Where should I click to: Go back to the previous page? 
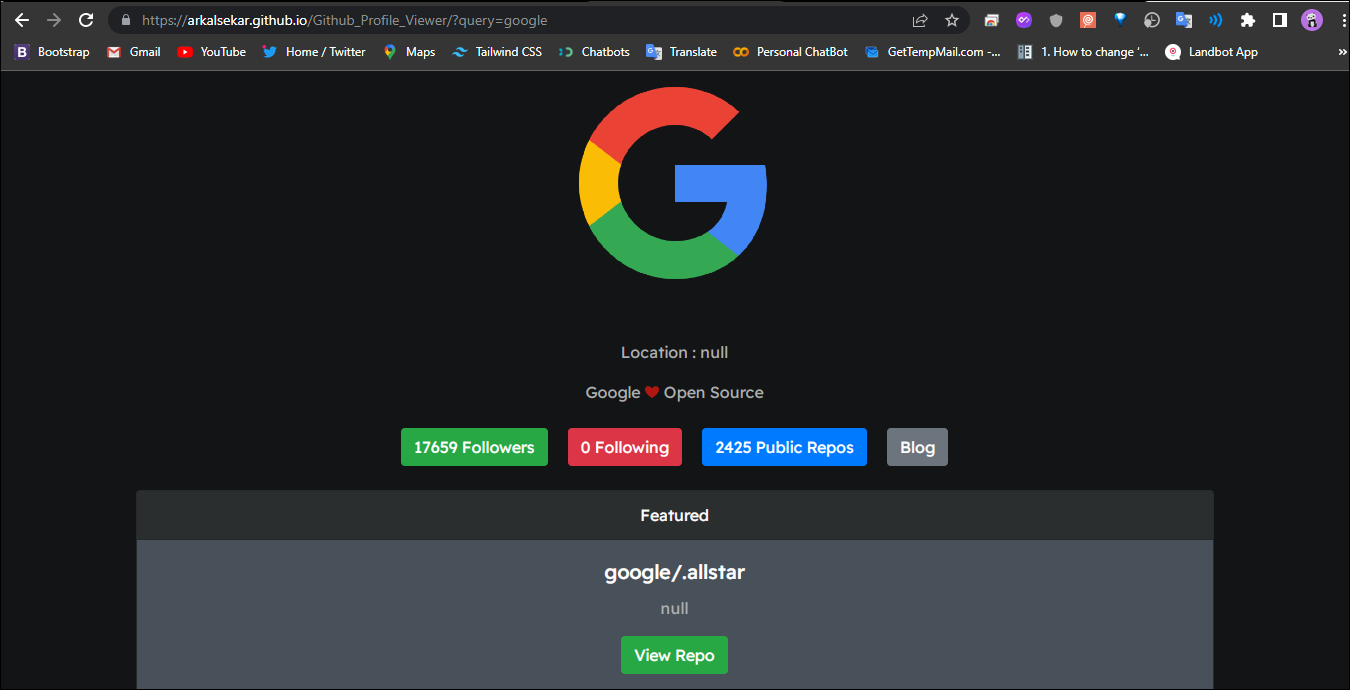tap(22, 20)
